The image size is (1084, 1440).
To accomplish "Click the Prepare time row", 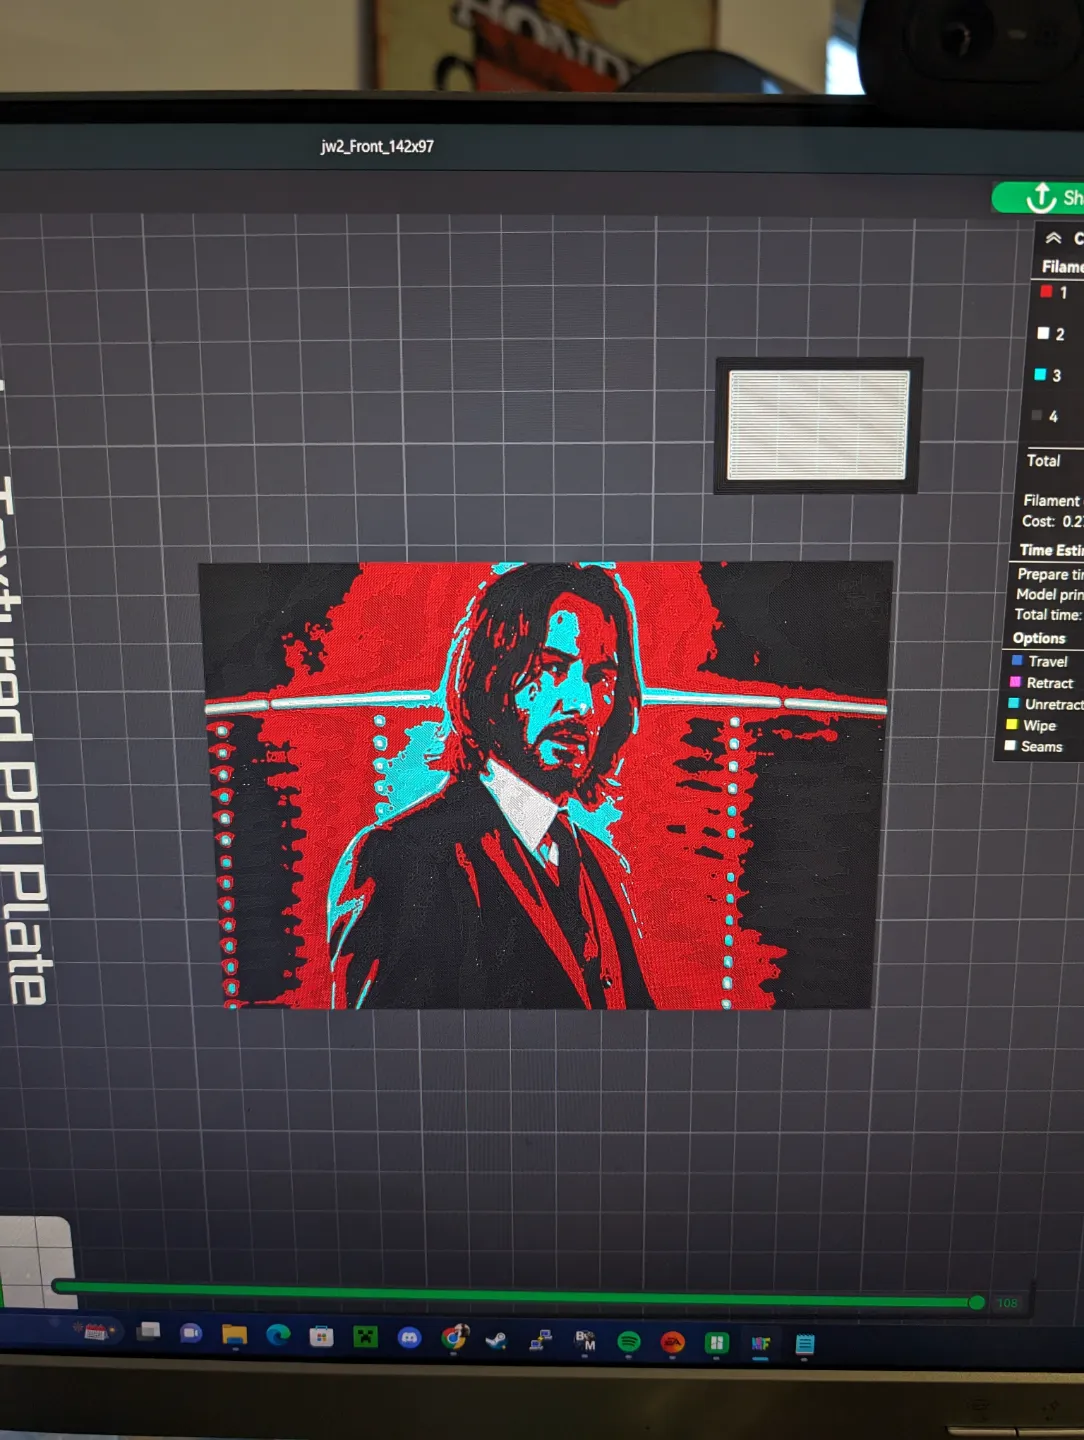I will point(1049,574).
